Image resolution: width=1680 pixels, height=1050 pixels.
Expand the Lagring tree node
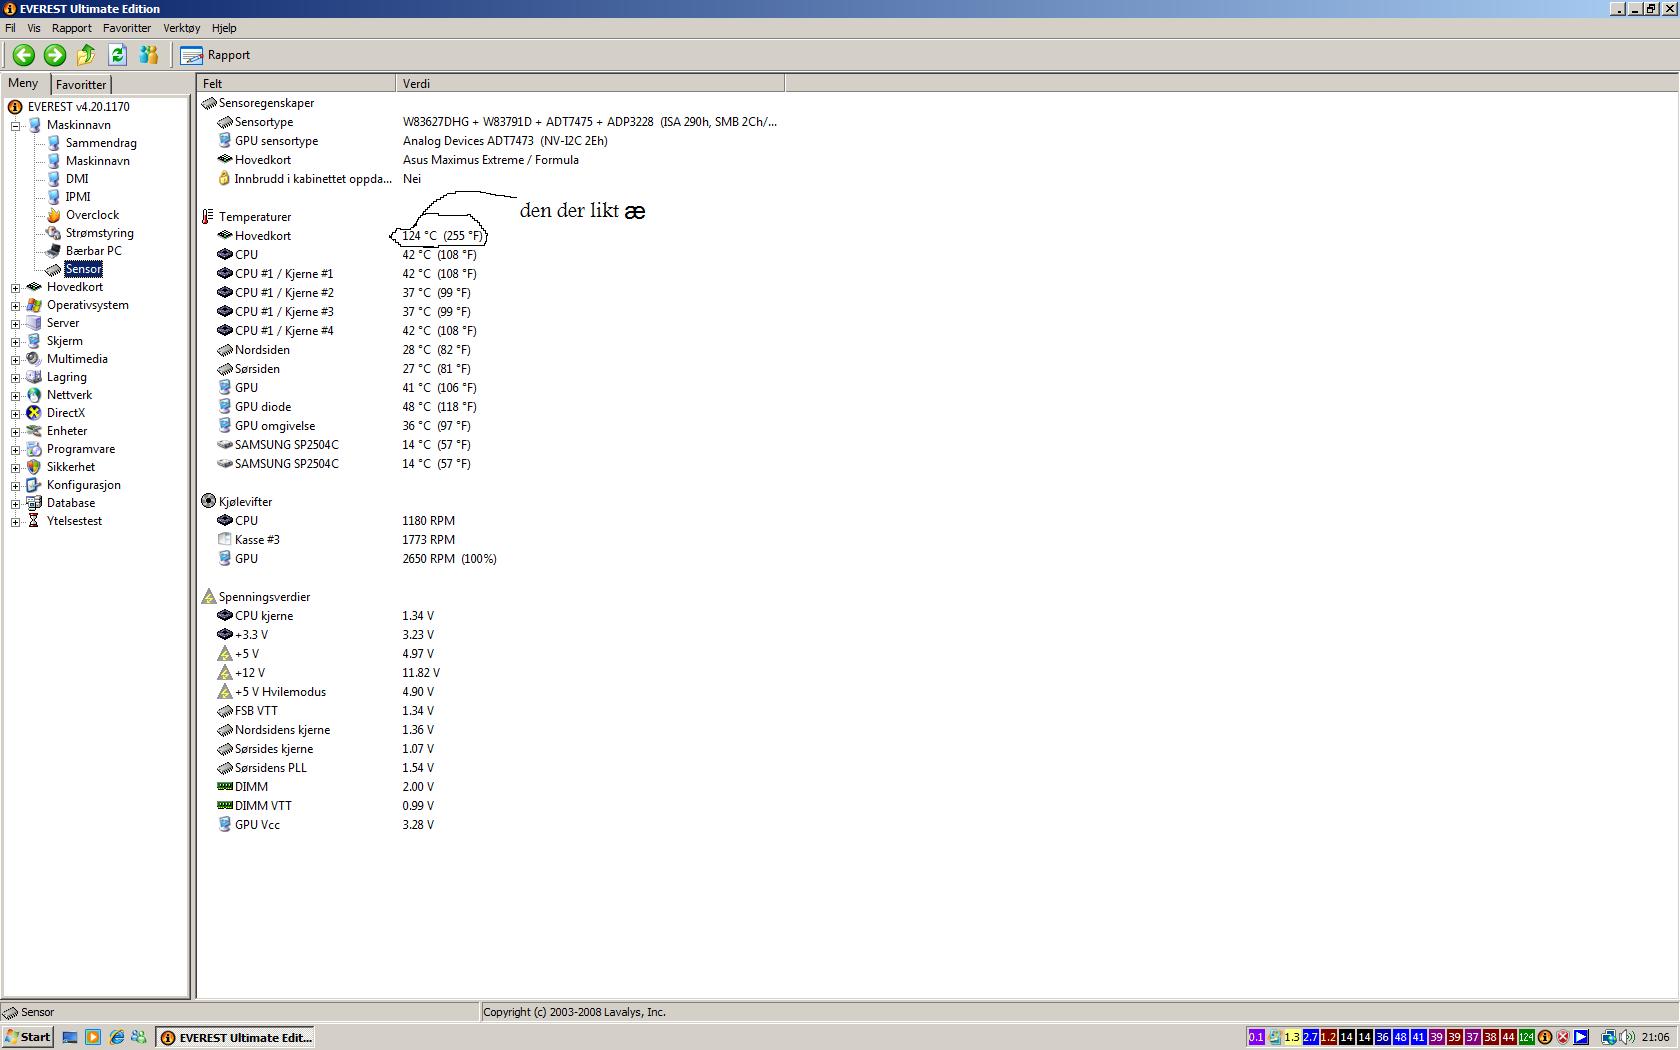(16, 378)
